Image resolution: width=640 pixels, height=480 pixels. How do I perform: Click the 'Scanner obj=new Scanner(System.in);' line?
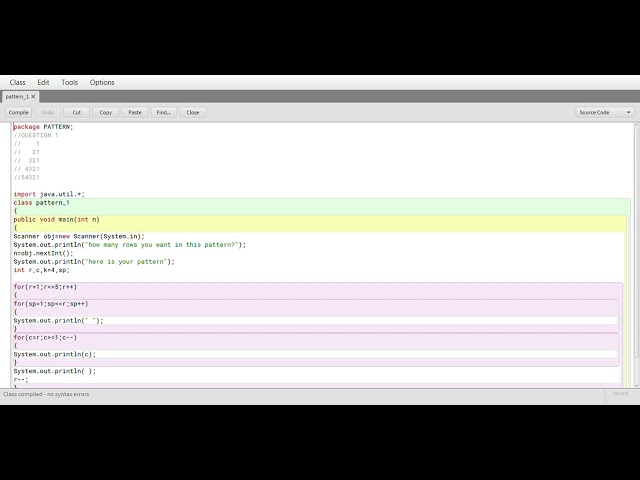[79, 236]
